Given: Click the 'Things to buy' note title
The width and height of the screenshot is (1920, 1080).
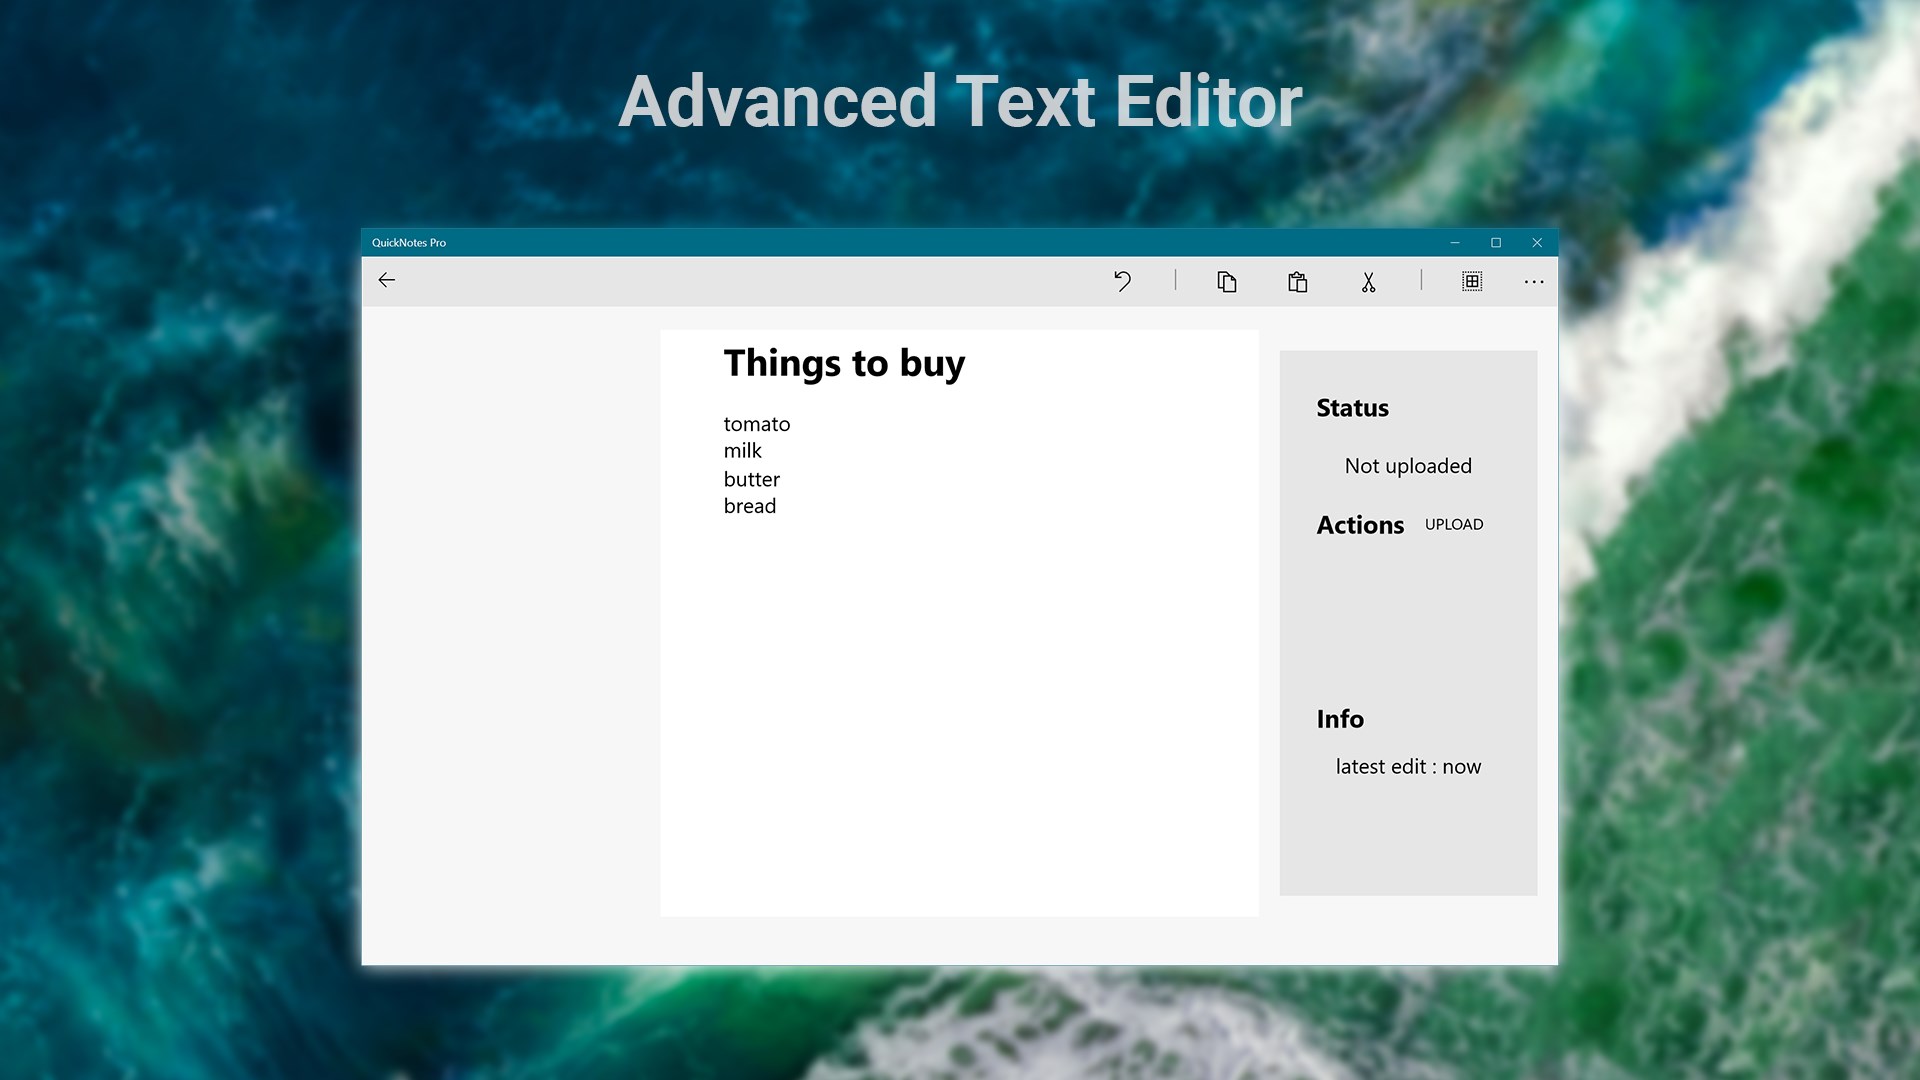Looking at the screenshot, I should click(x=844, y=363).
